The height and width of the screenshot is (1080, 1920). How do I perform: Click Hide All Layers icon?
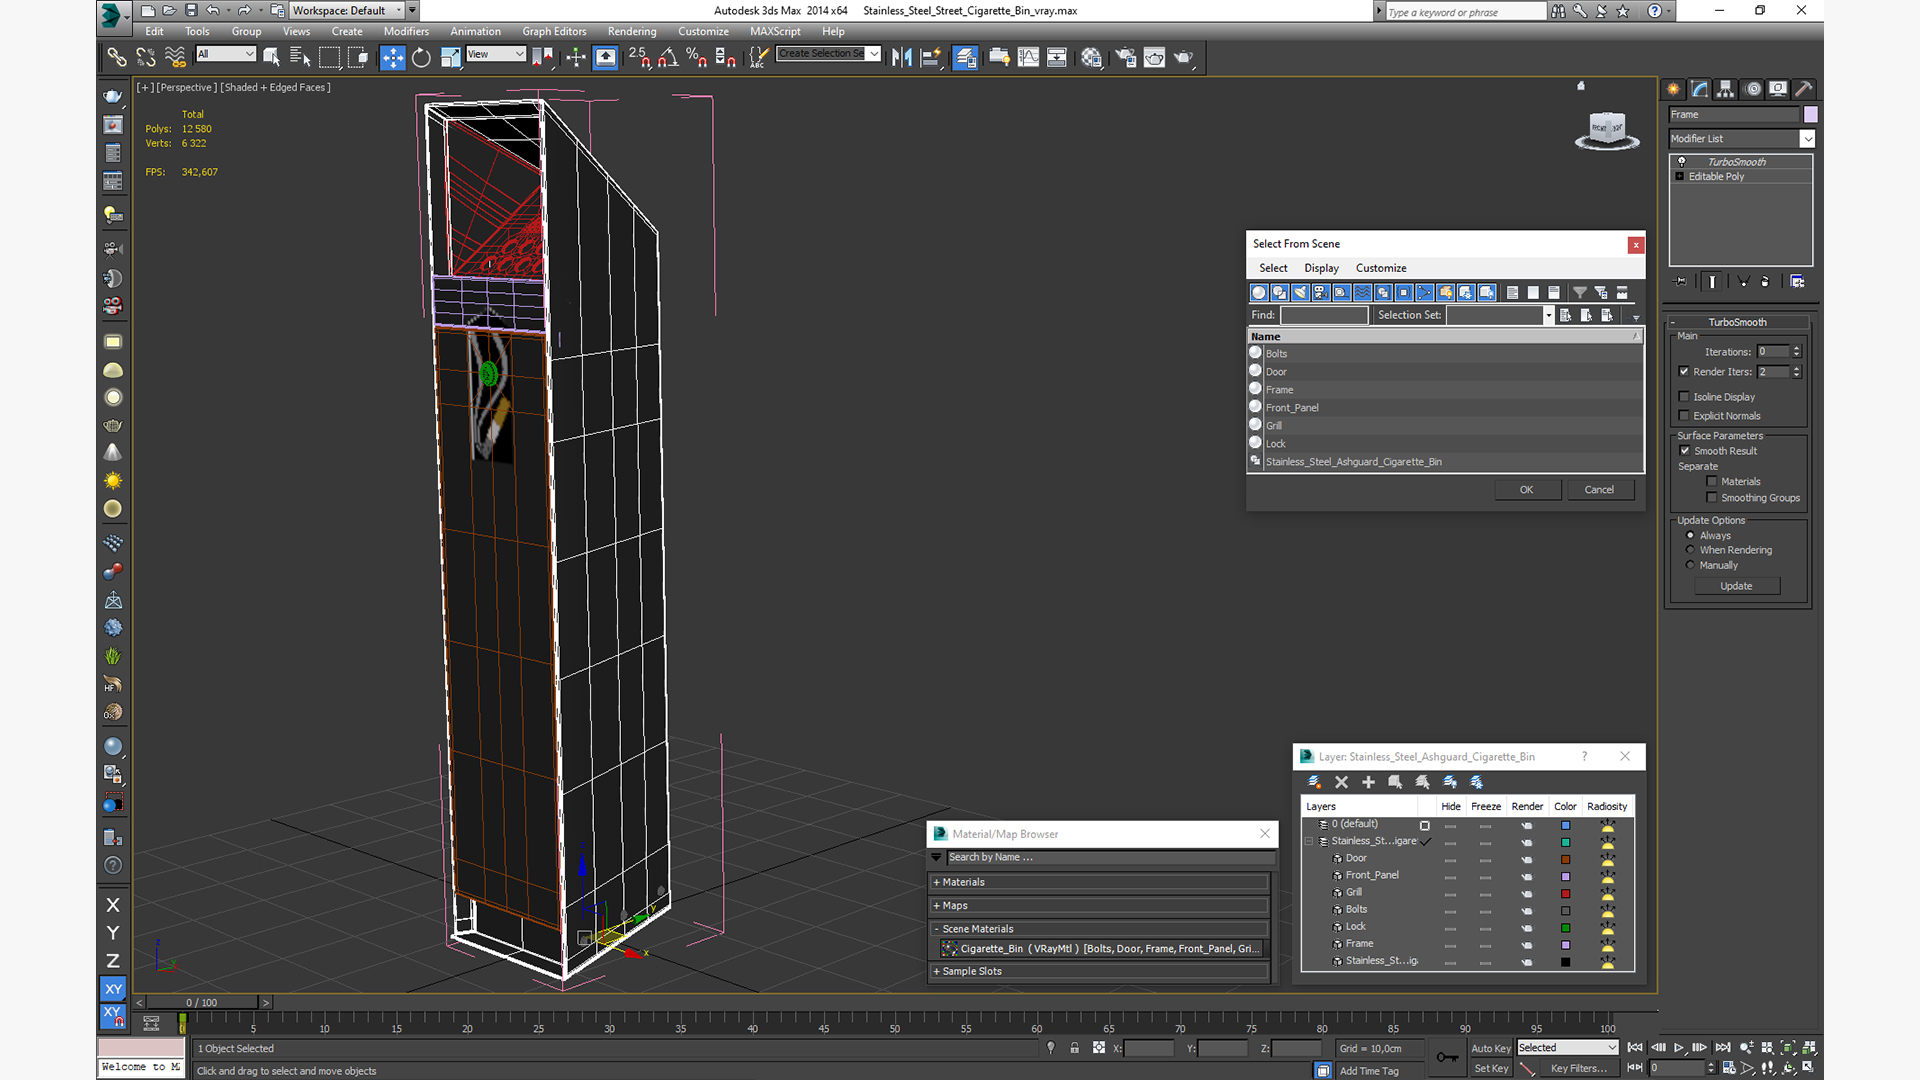click(1449, 782)
